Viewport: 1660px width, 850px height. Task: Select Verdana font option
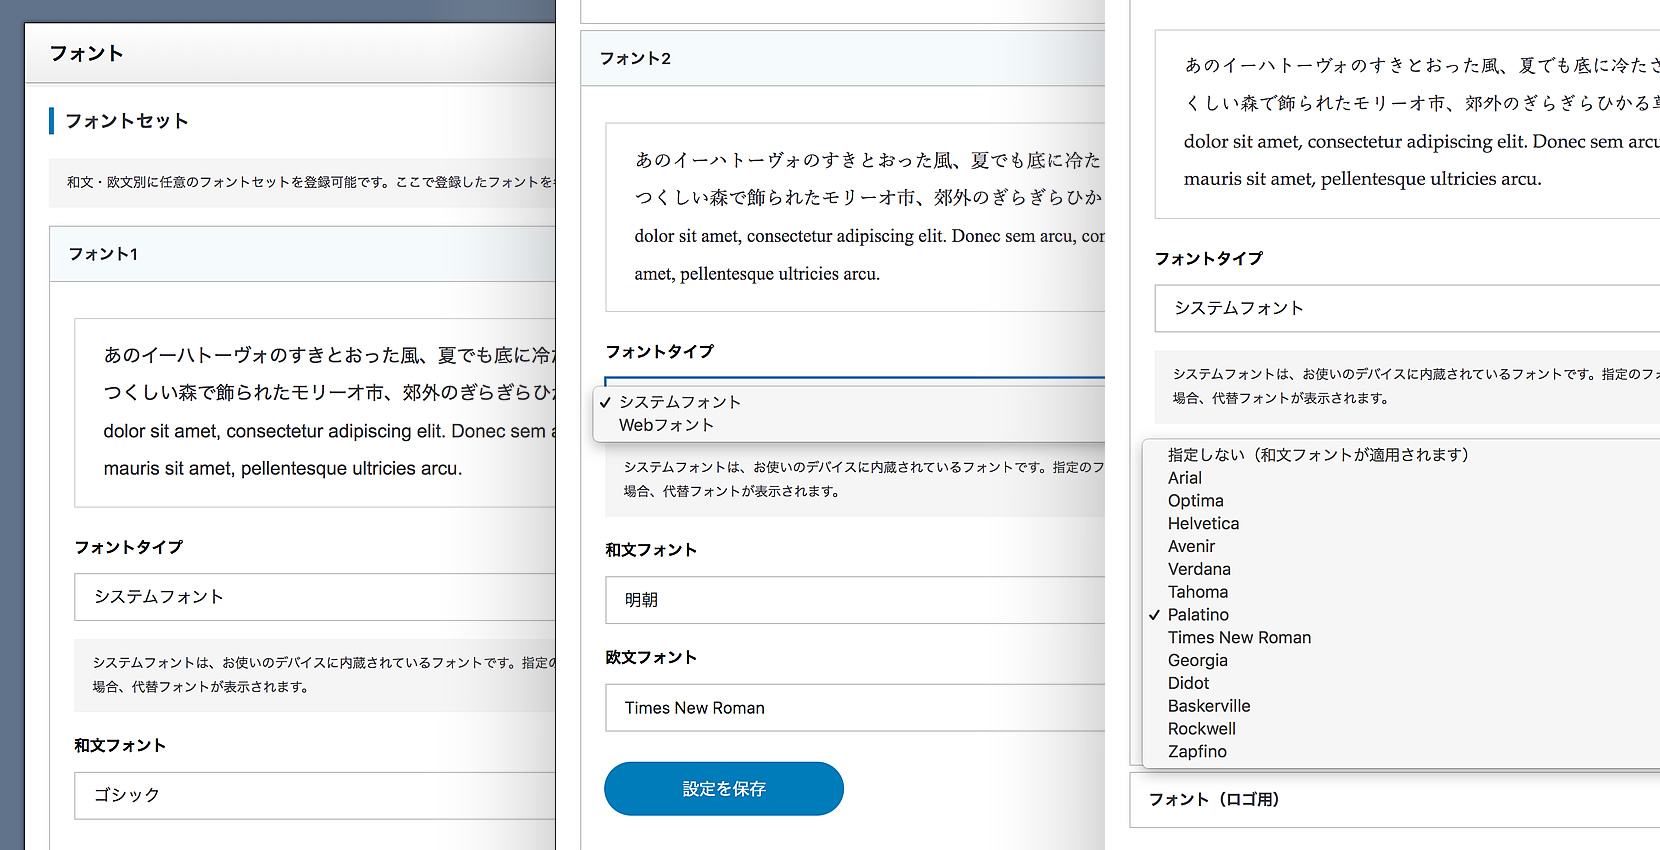(1199, 570)
